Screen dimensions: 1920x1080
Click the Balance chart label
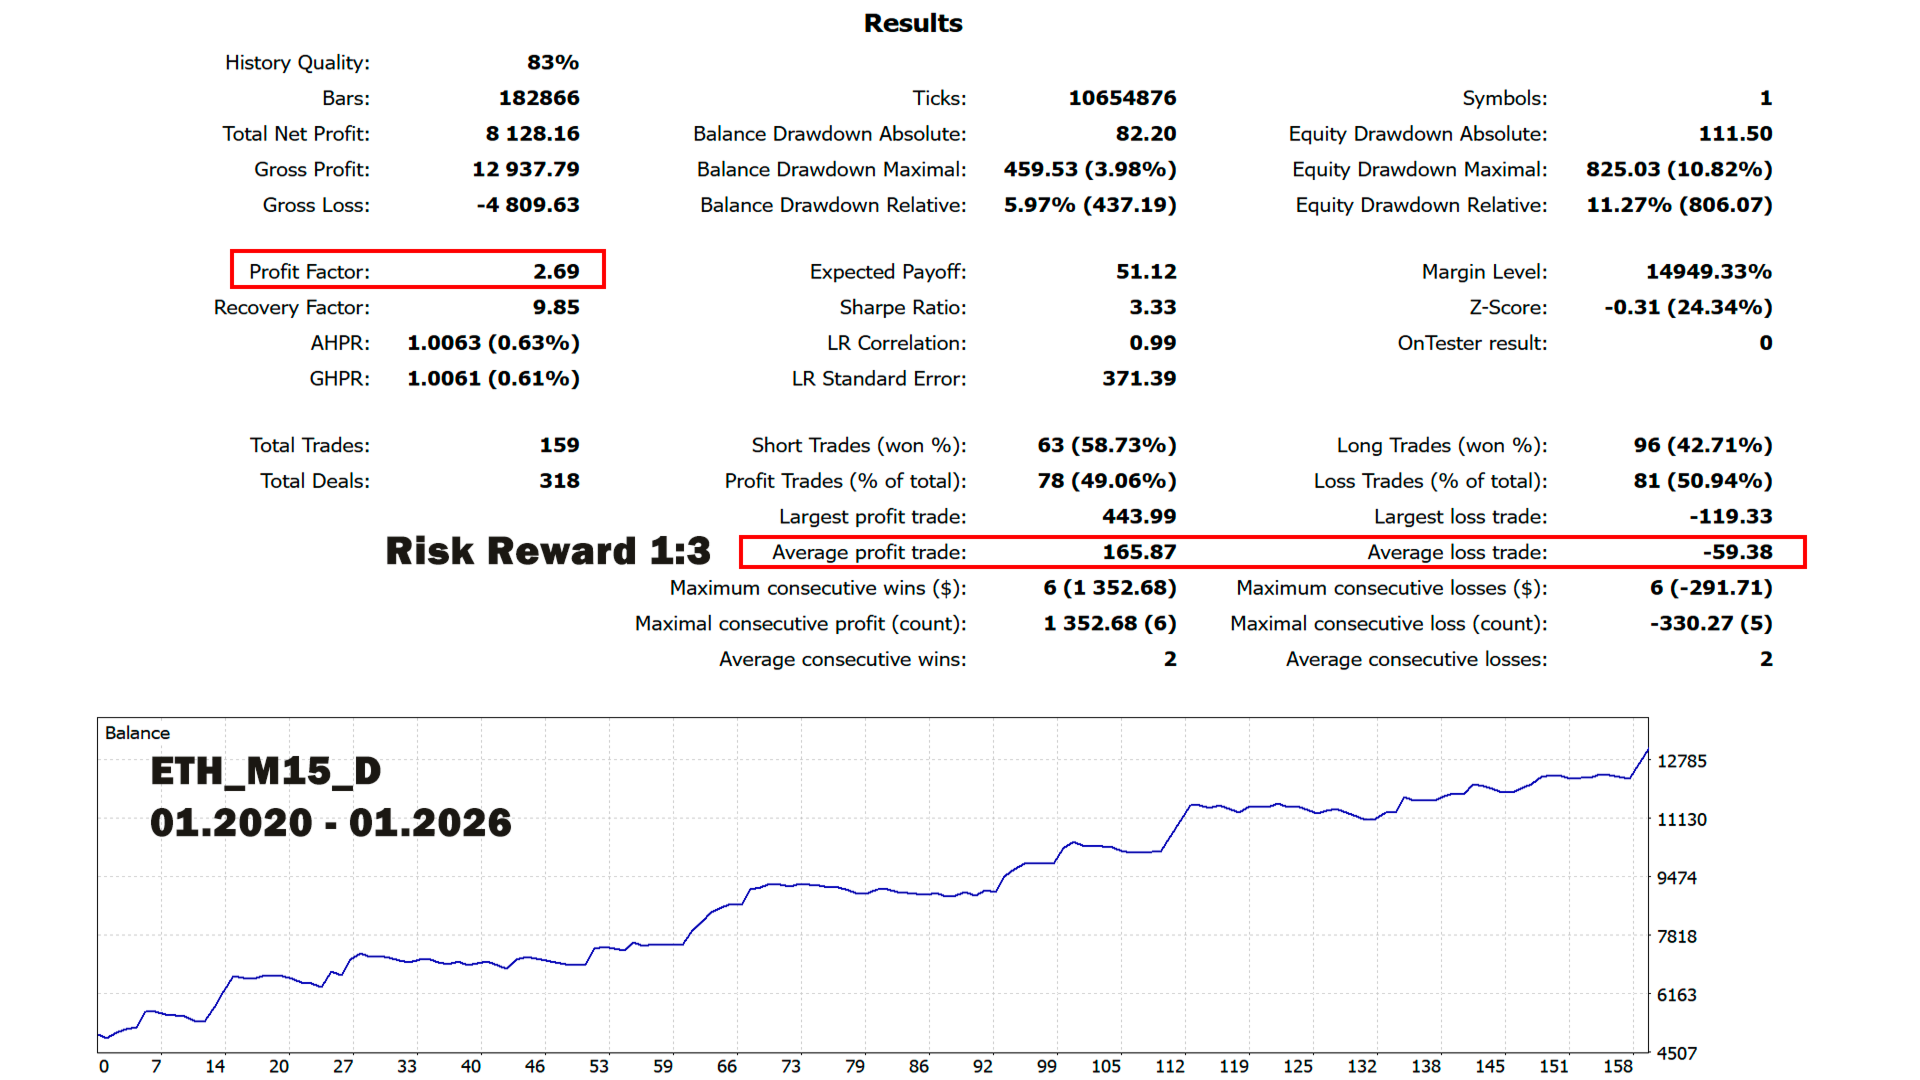pos(137,733)
